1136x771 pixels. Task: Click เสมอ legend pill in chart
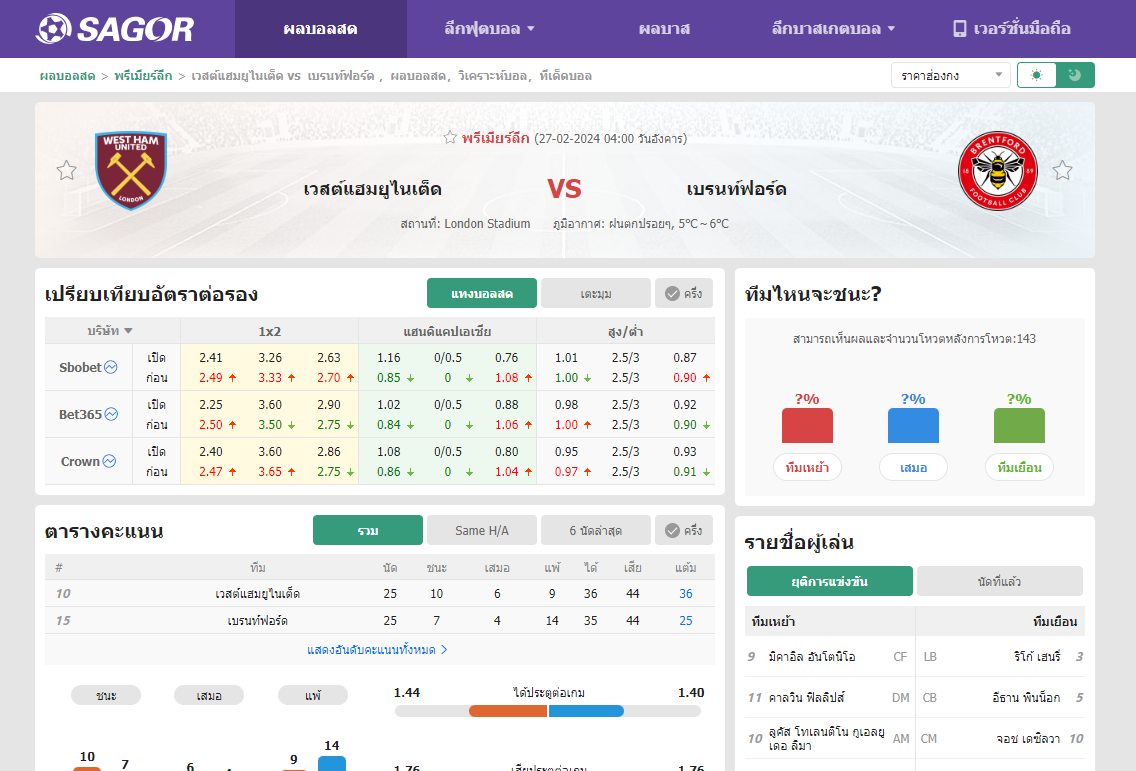[209, 696]
